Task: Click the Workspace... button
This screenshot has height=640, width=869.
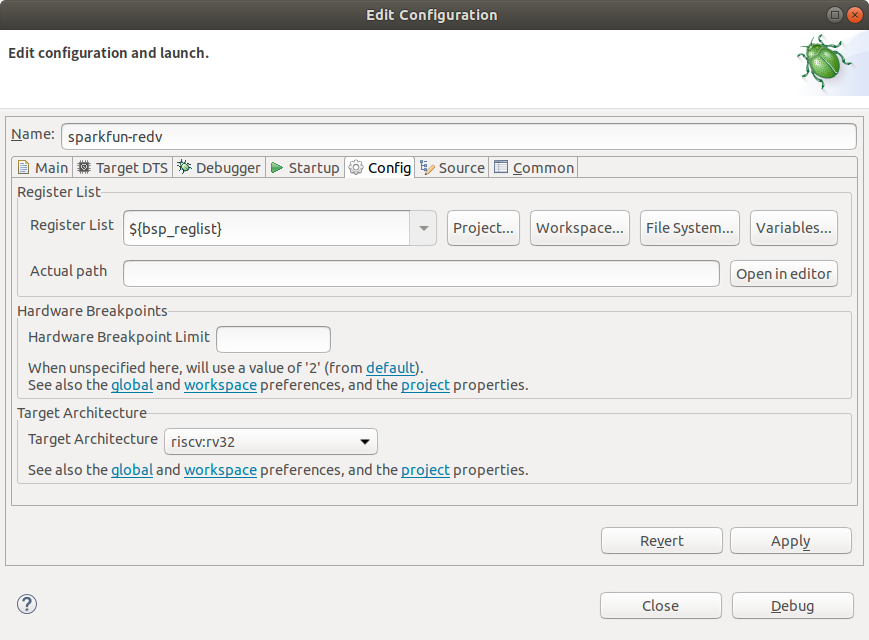Action: point(581,228)
